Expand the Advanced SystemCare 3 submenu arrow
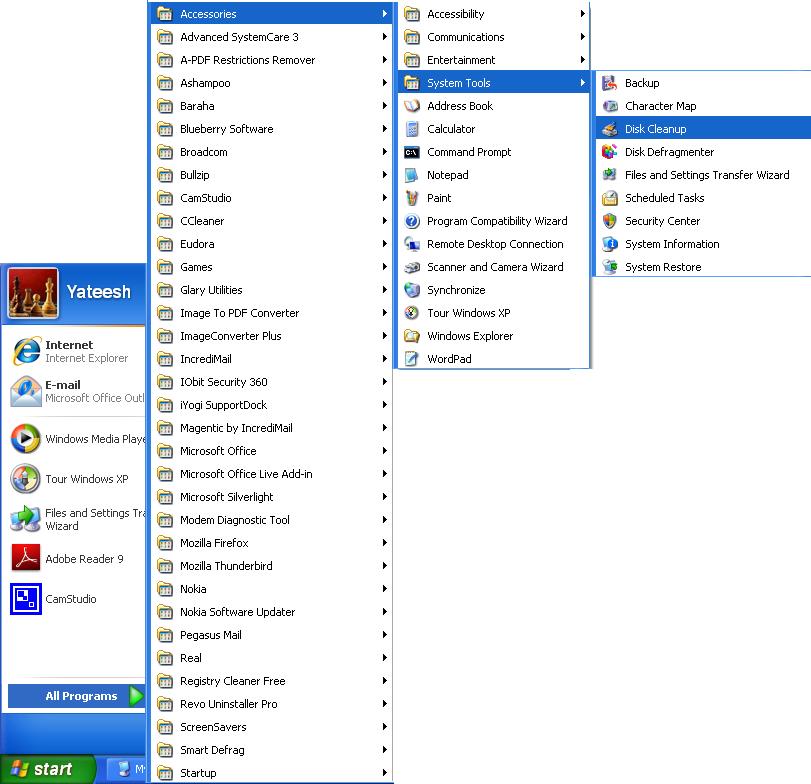This screenshot has width=811, height=784. pyautogui.click(x=384, y=37)
